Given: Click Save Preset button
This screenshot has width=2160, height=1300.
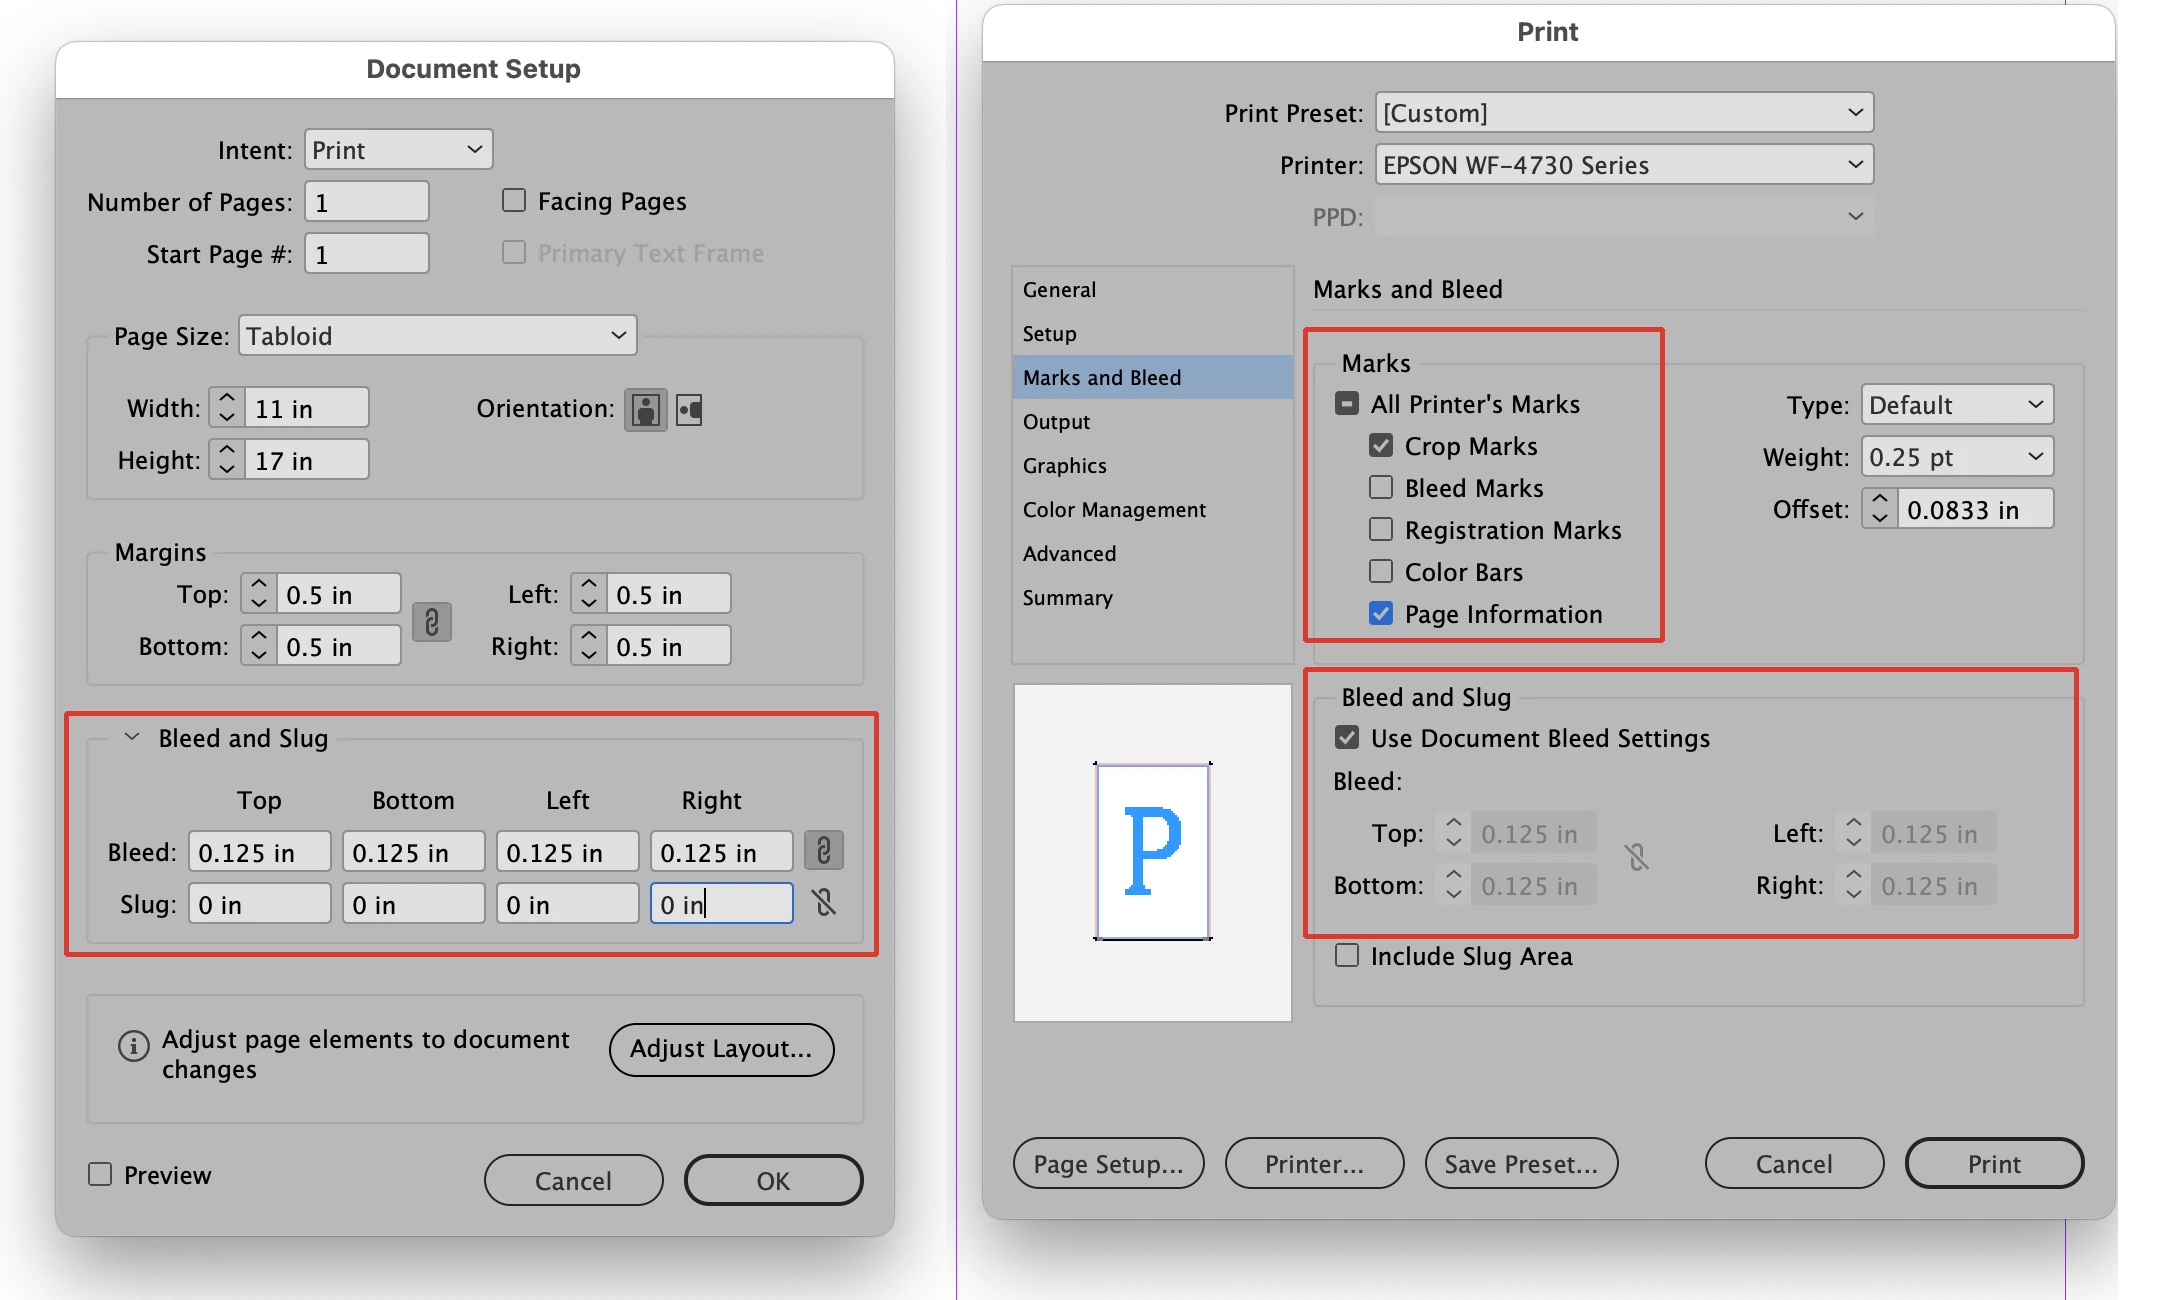Looking at the screenshot, I should (1521, 1164).
